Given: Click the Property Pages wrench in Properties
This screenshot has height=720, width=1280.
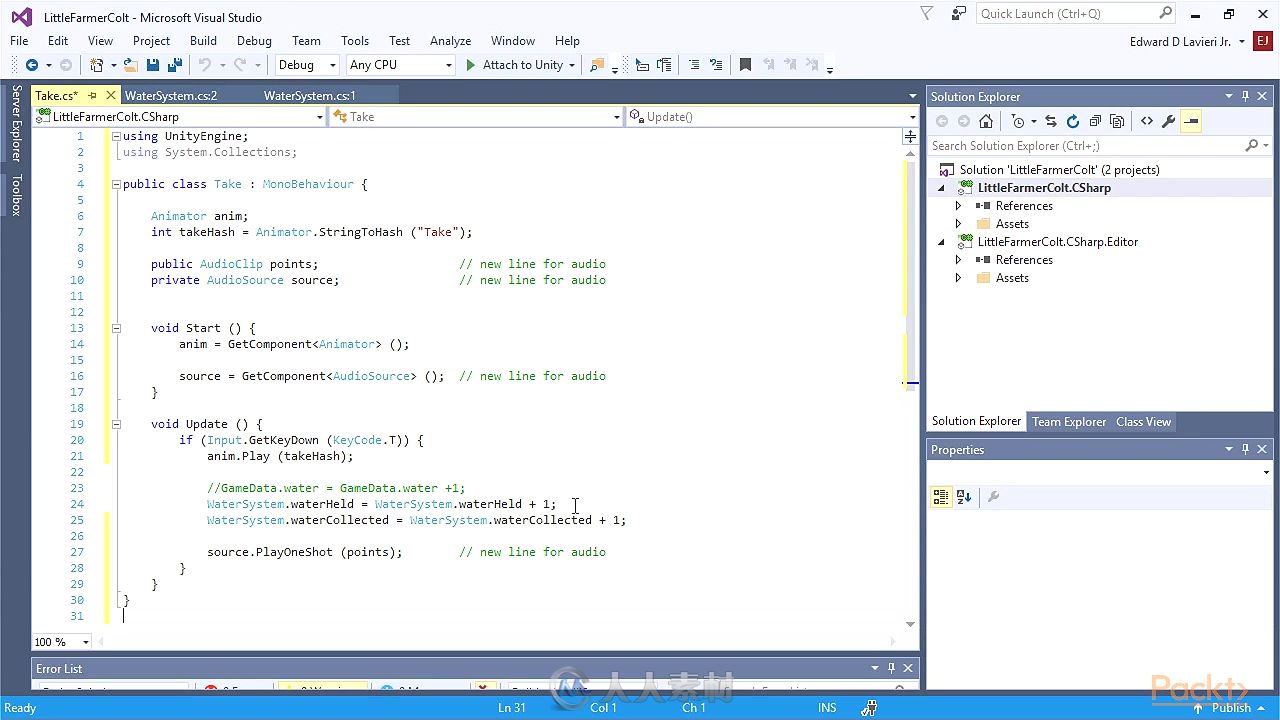Looking at the screenshot, I should click(x=993, y=496).
